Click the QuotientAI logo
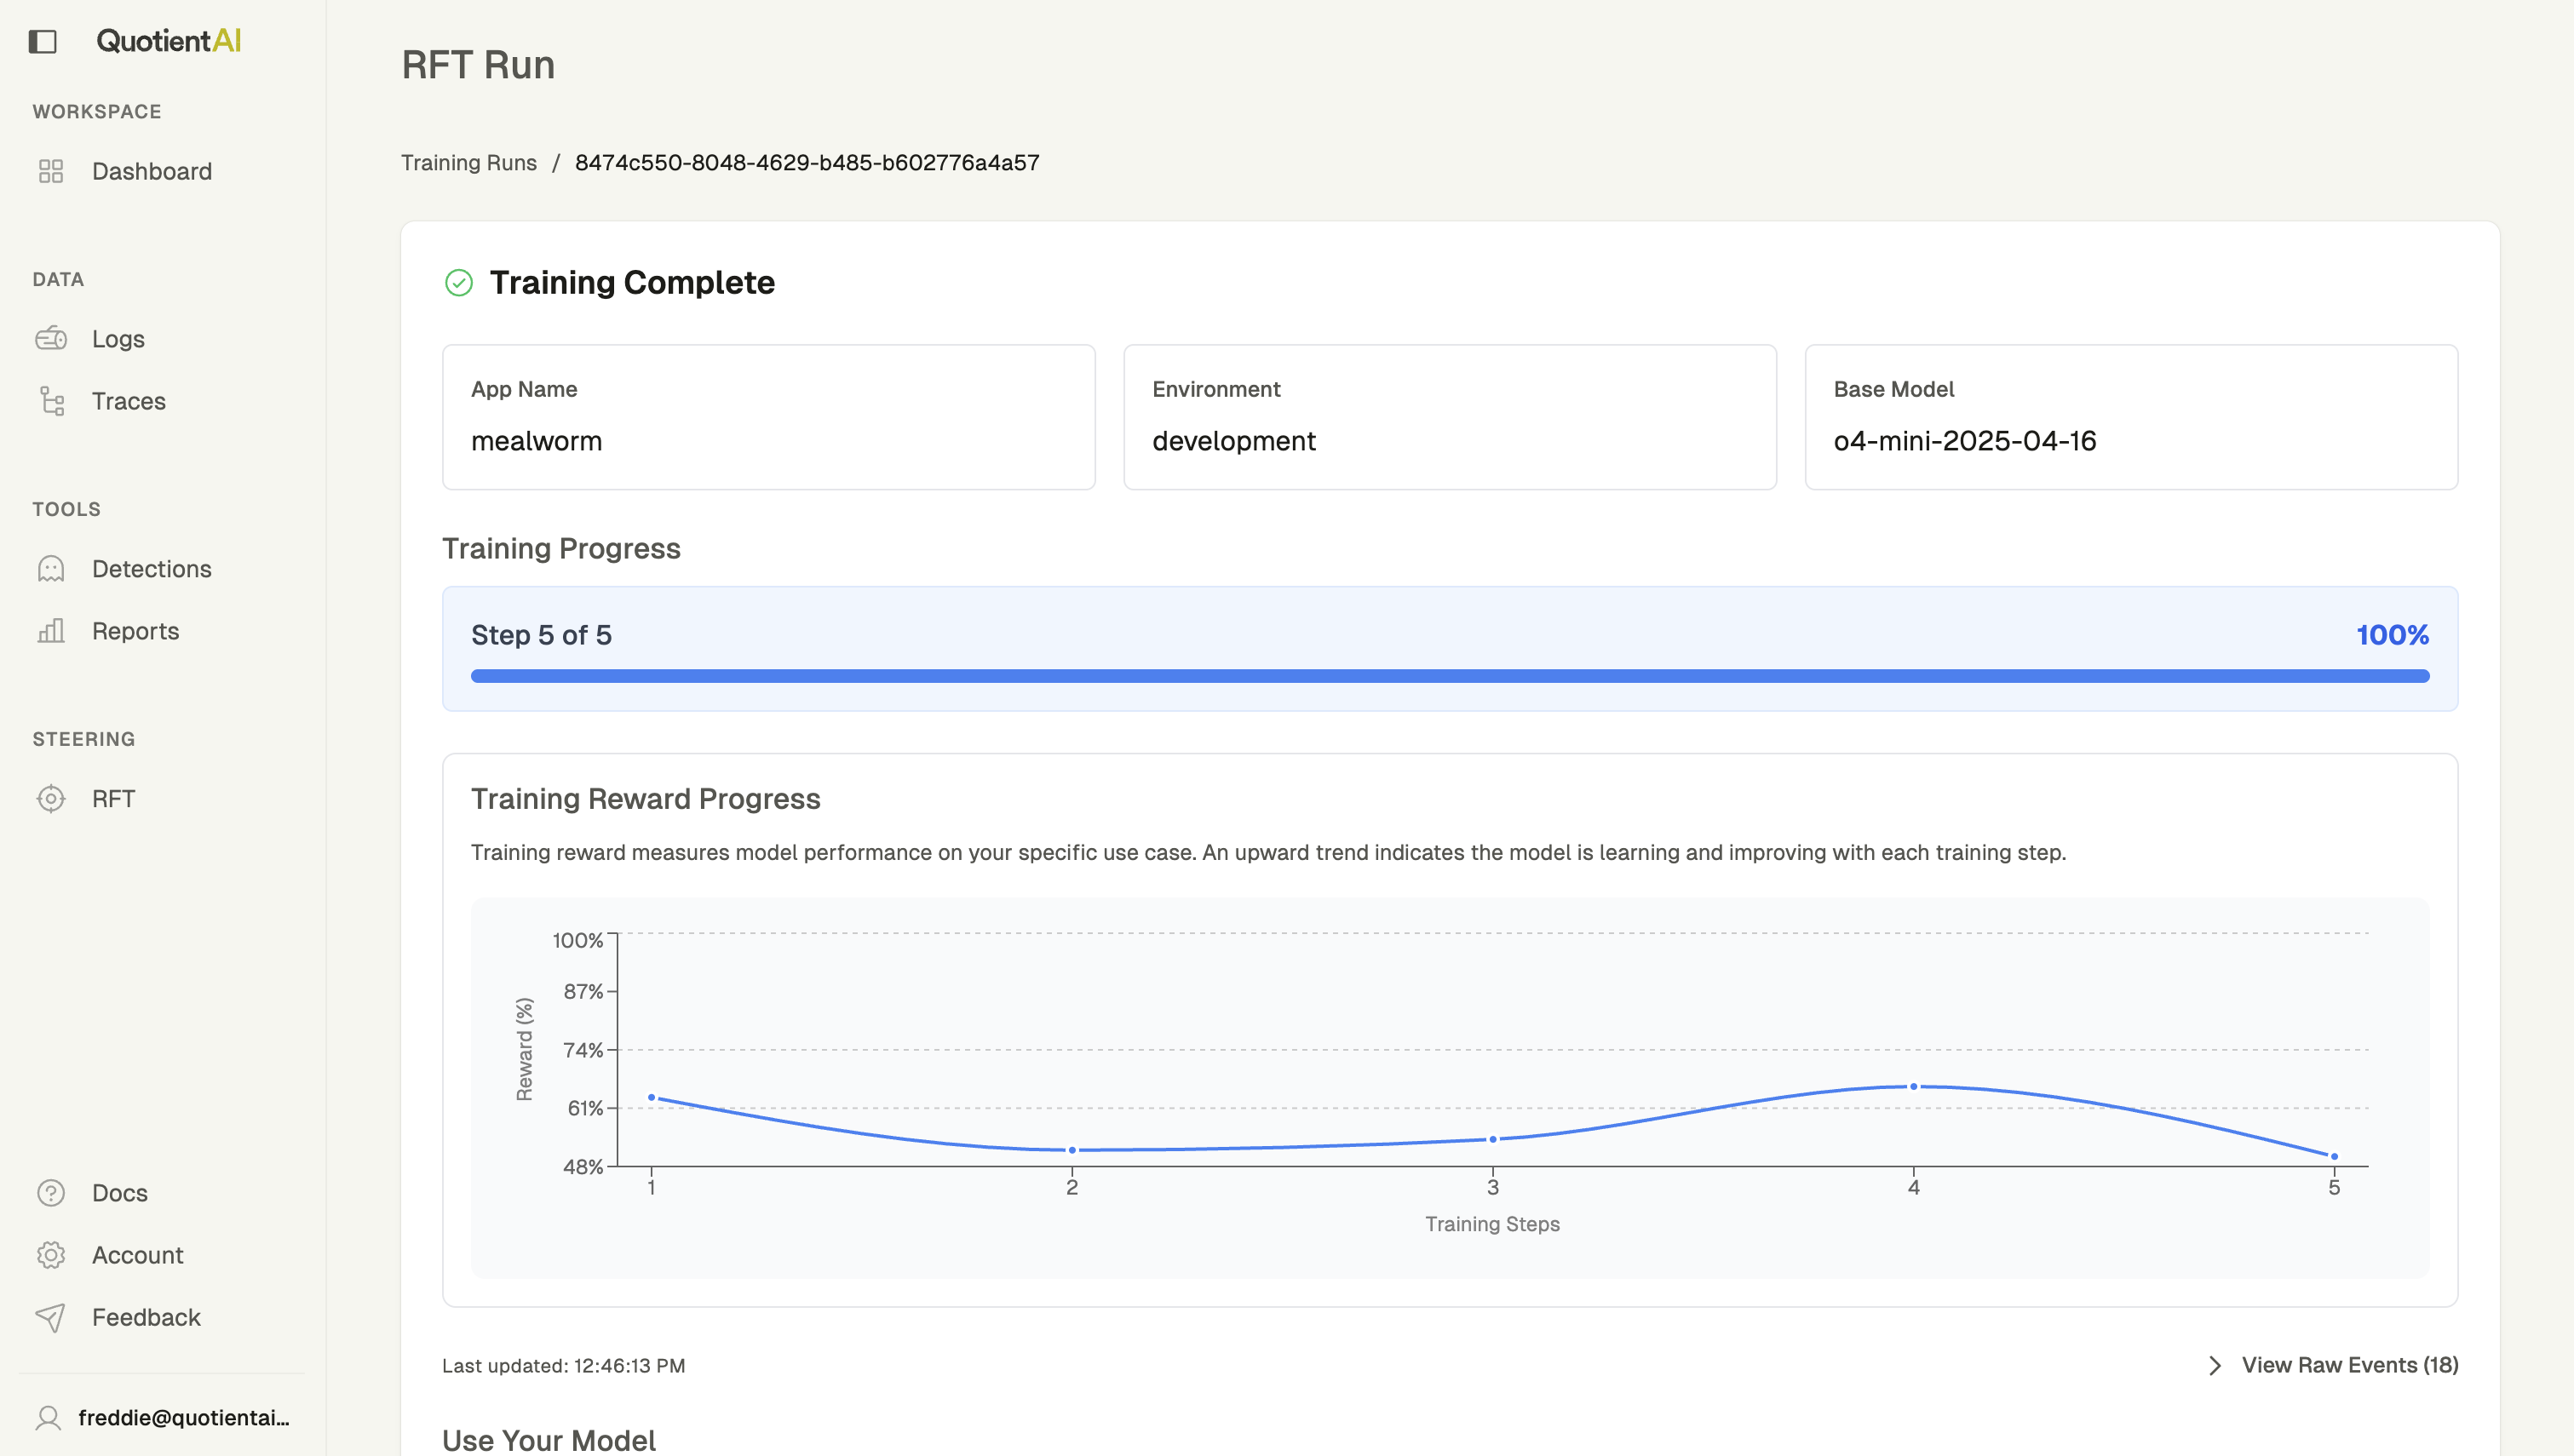The height and width of the screenshot is (1456, 2574). 168,41
